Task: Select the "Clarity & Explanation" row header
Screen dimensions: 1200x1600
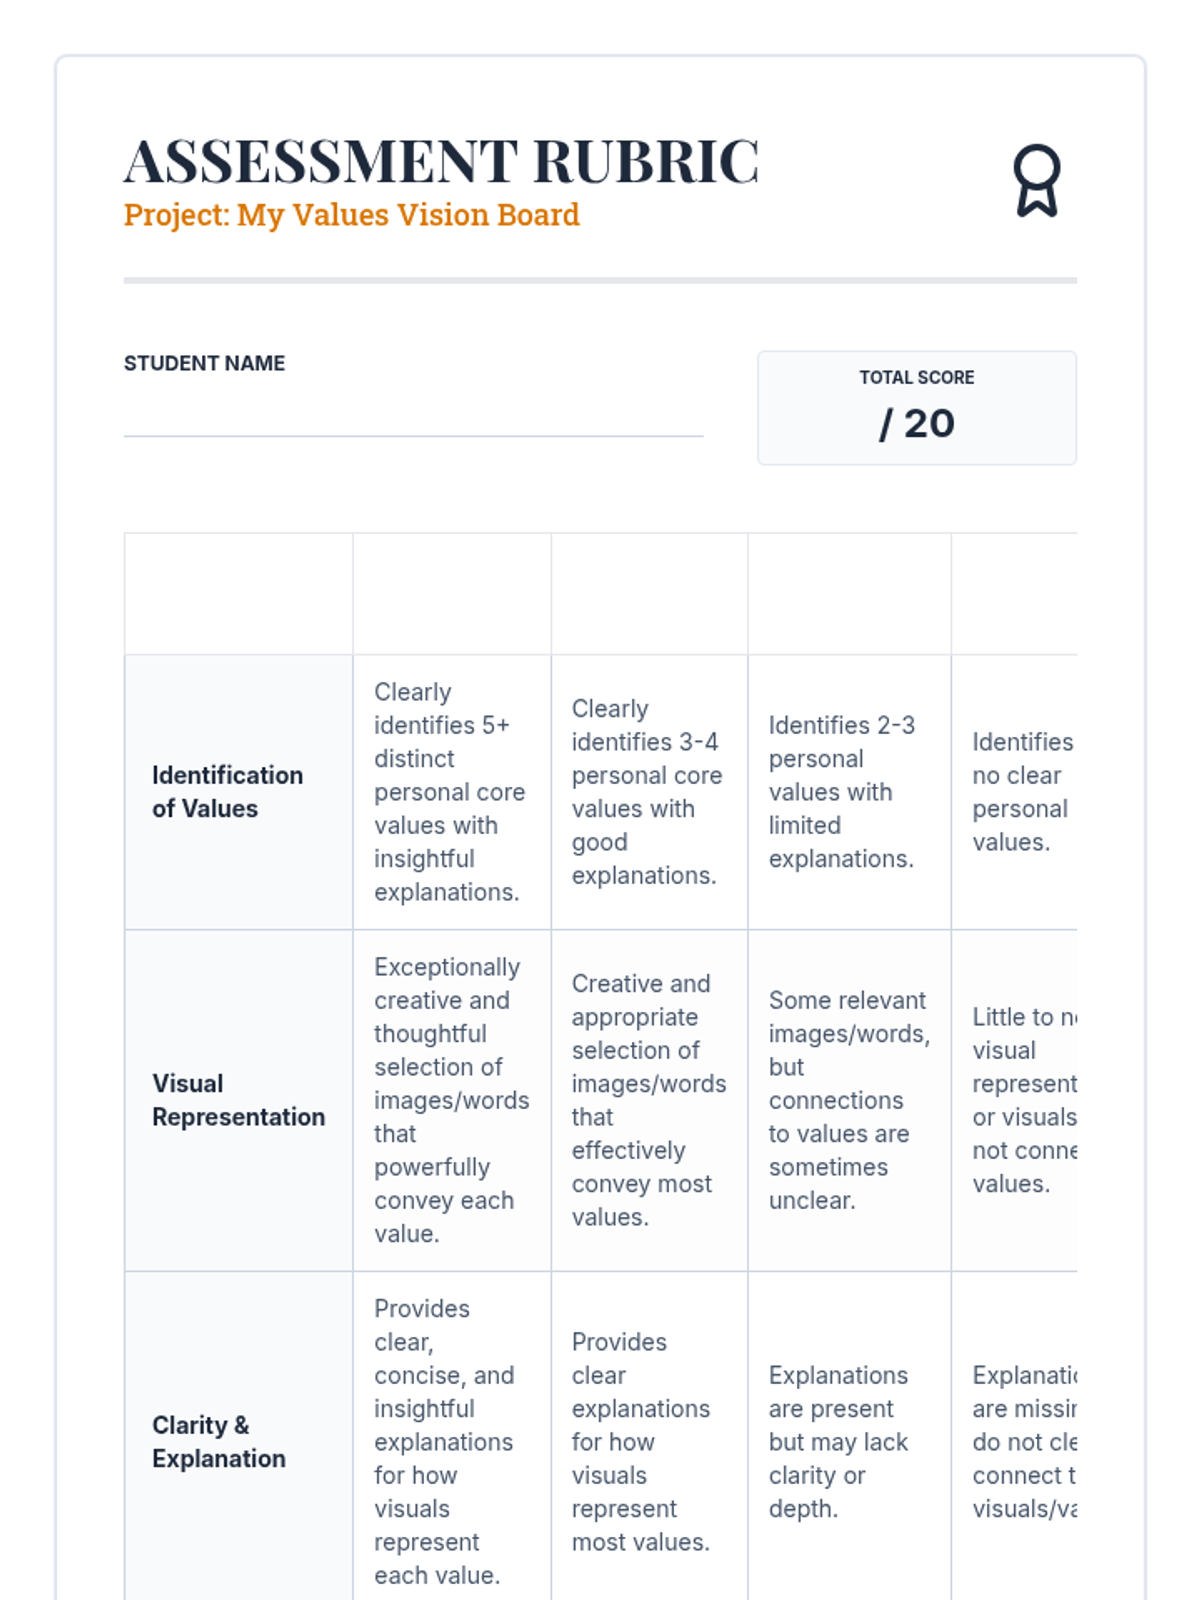Action: tap(219, 1442)
